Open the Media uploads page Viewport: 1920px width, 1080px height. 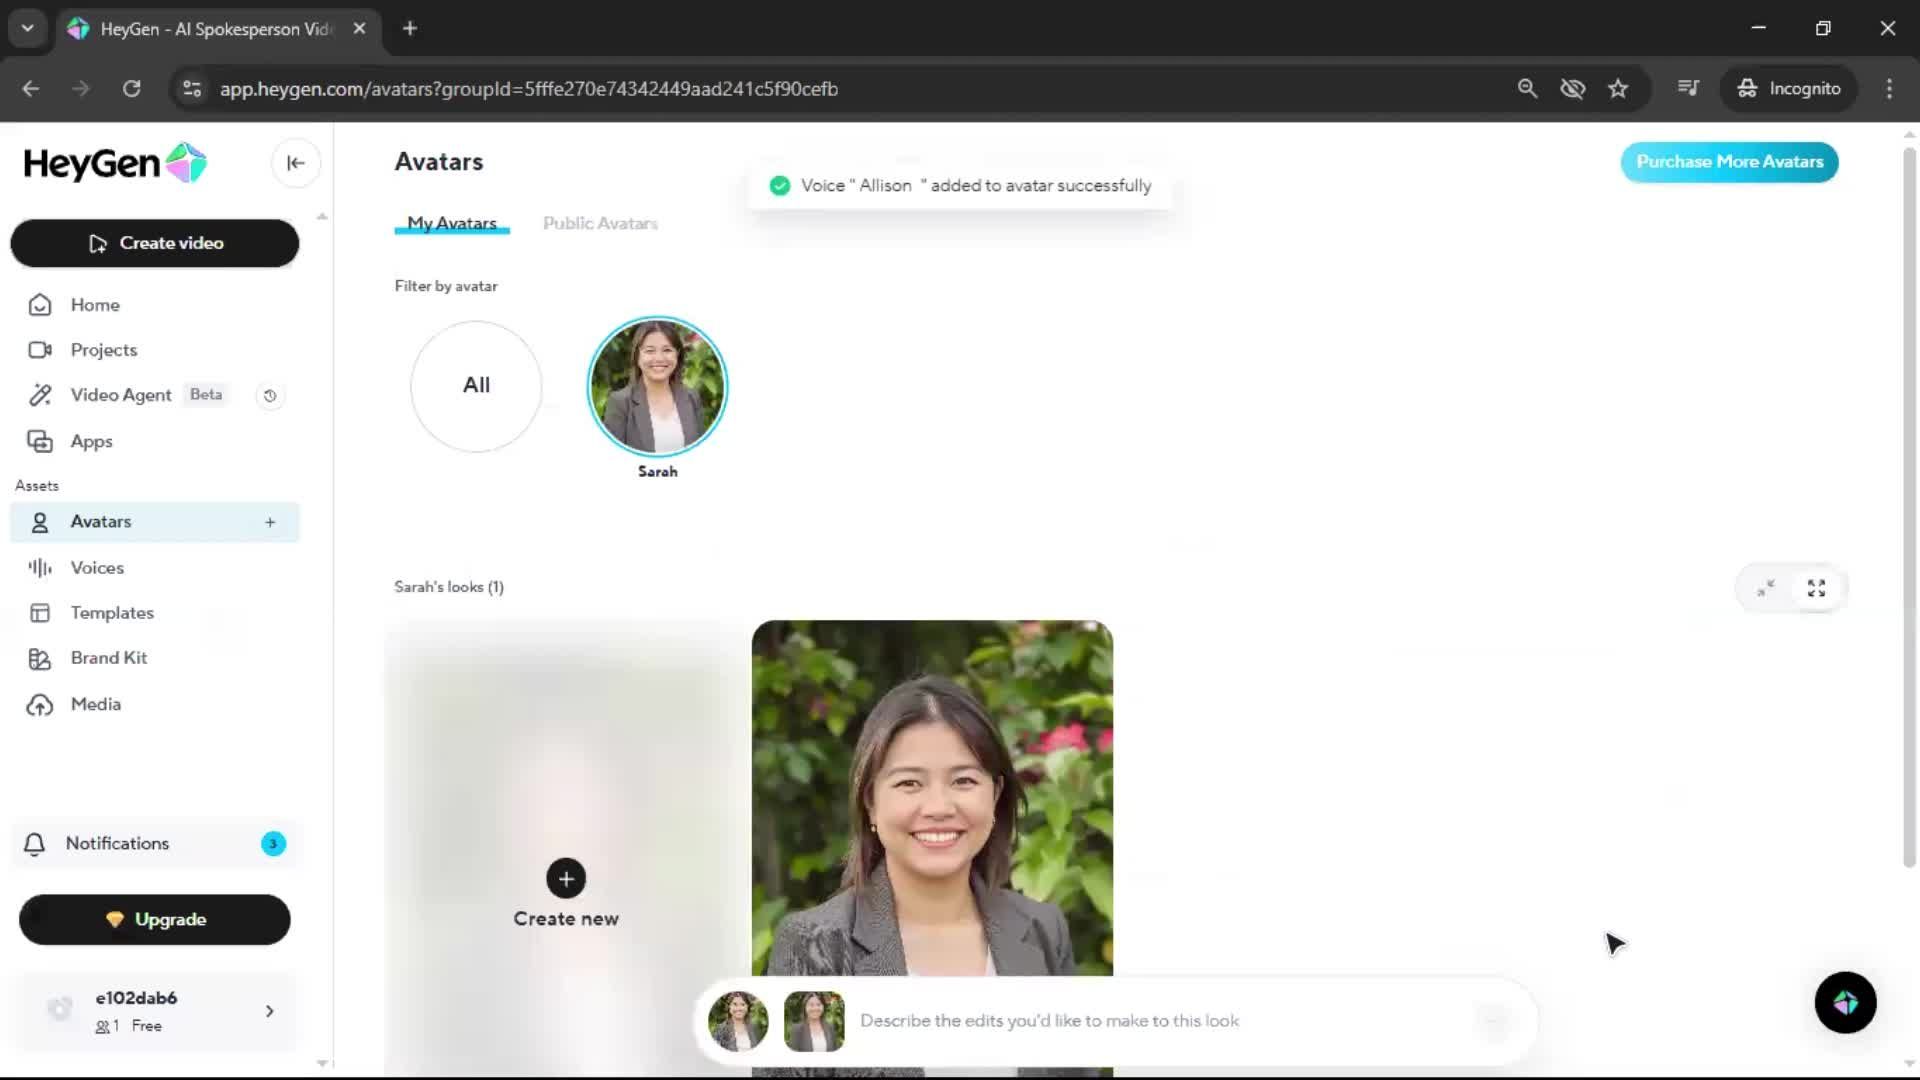(95, 704)
